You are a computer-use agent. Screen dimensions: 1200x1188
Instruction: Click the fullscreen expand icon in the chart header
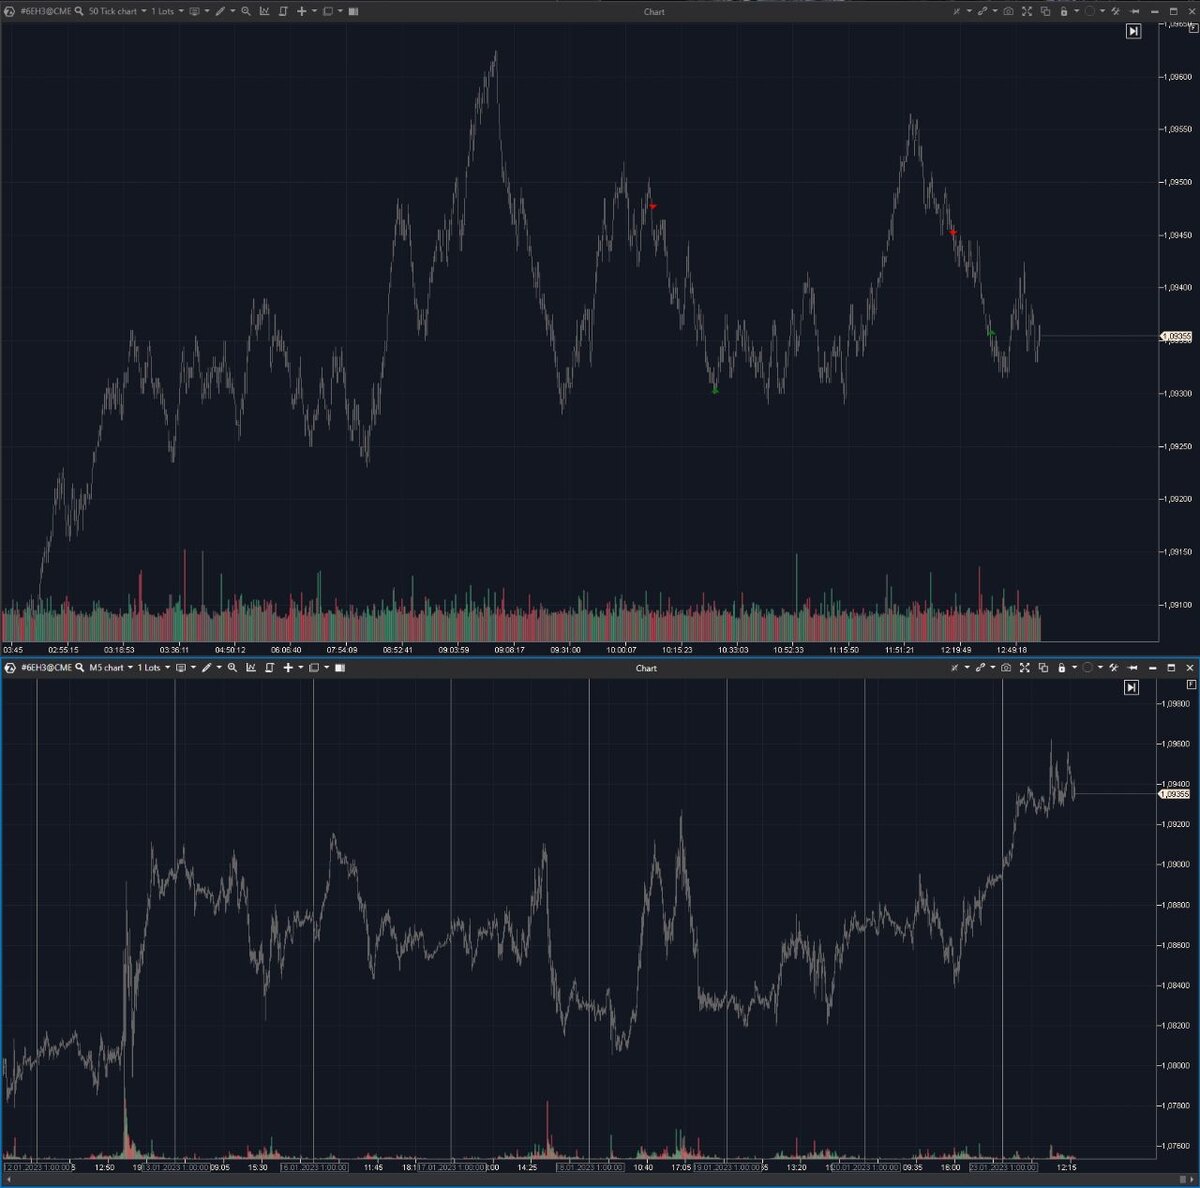coord(1026,9)
